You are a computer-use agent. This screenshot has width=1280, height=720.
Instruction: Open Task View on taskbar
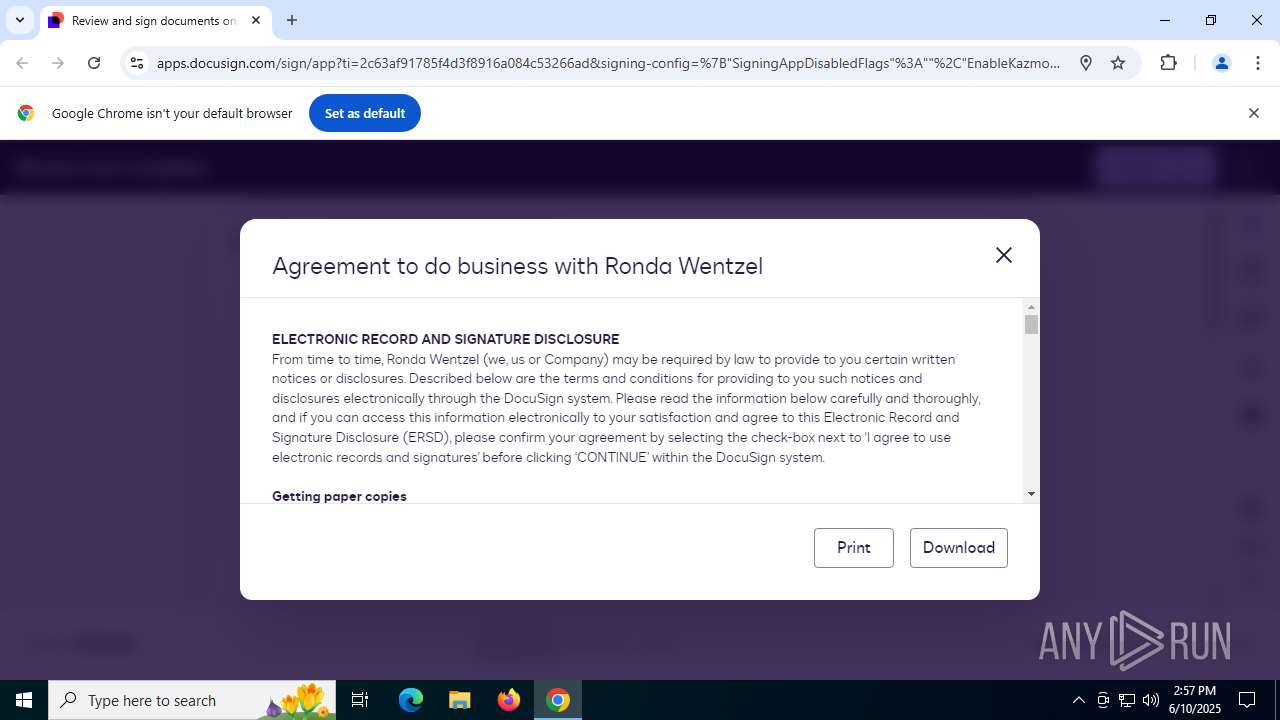pos(360,700)
